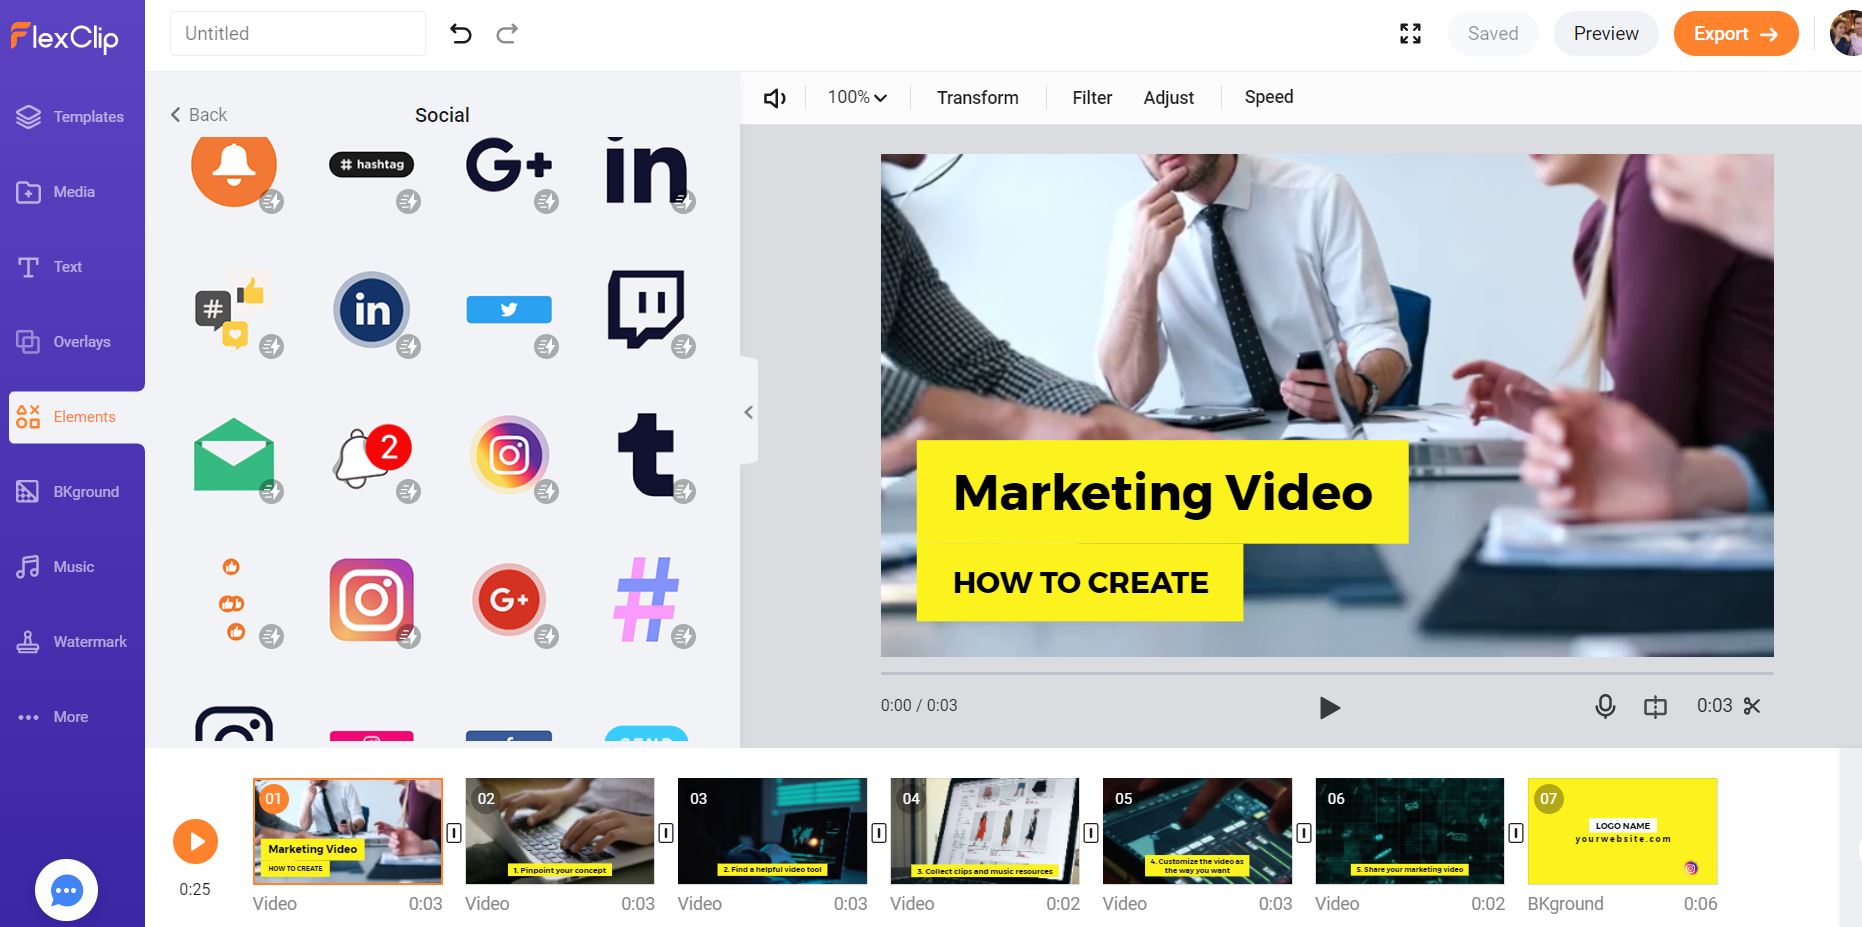Open the Music sidebar section
The image size is (1862, 927).
(x=55, y=567)
